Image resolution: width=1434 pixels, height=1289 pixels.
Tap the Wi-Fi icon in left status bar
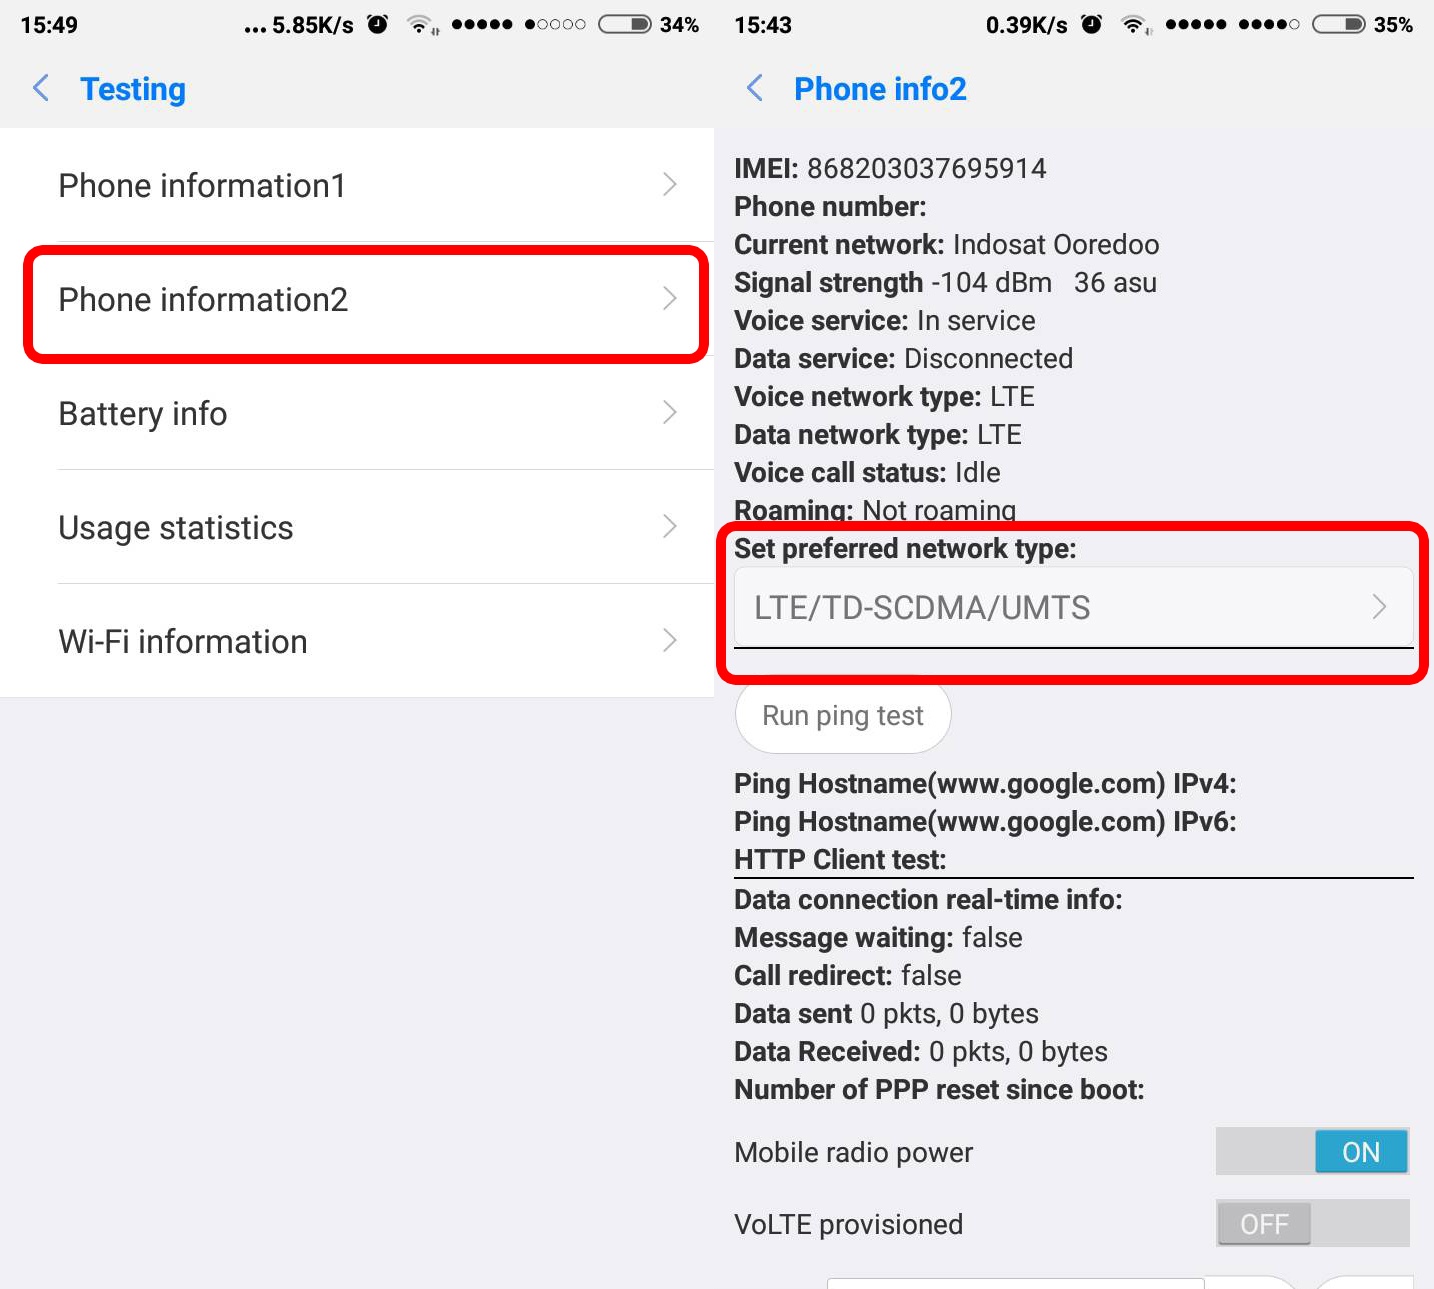(420, 25)
